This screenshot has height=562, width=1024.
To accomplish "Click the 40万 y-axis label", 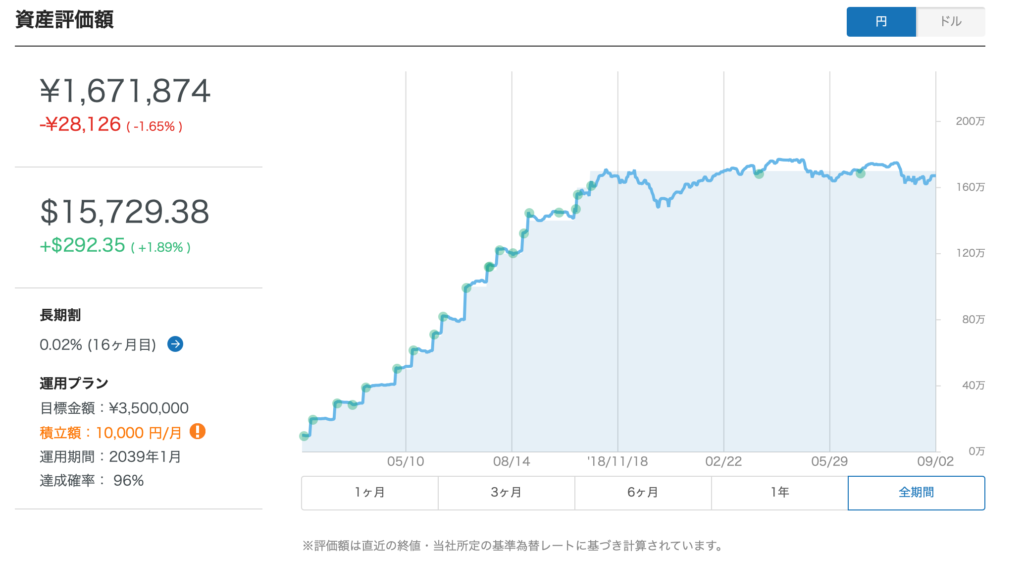I will pyautogui.click(x=973, y=385).
